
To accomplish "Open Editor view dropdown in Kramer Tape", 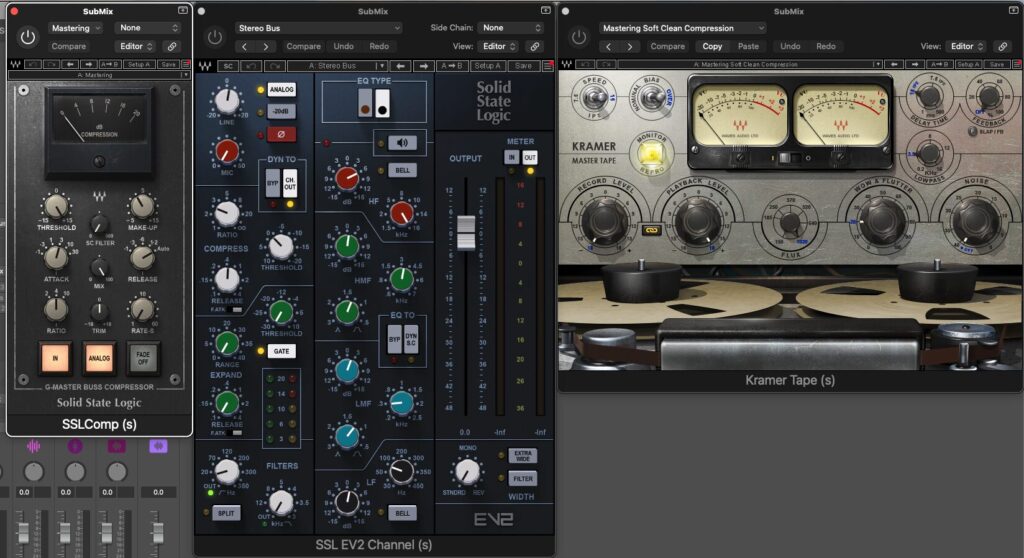I will pyautogui.click(x=967, y=46).
